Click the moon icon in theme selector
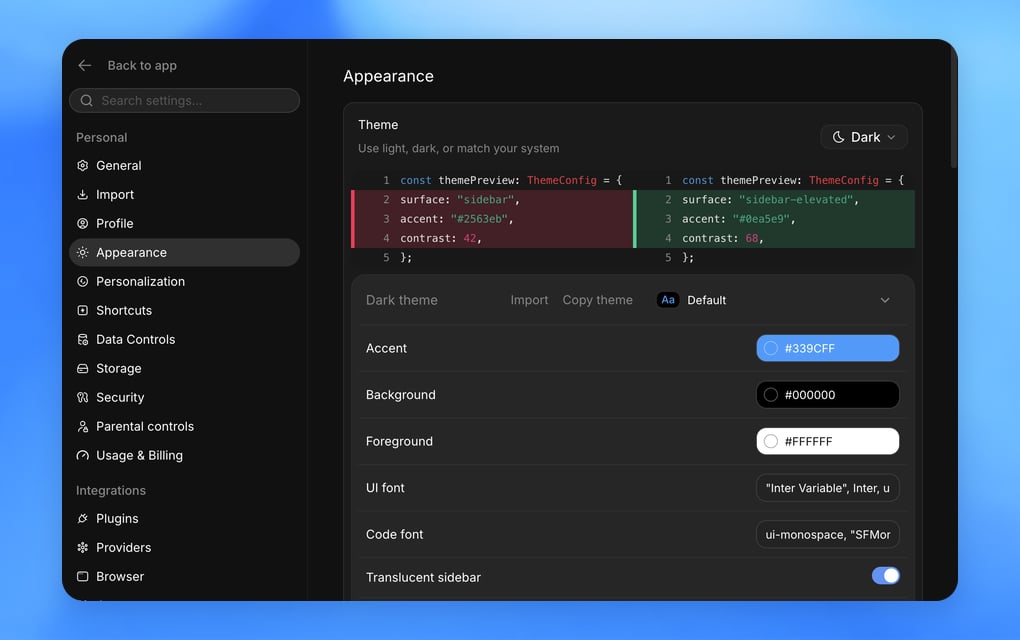Screen dimensions: 1020x640 pyautogui.click(x=839, y=137)
